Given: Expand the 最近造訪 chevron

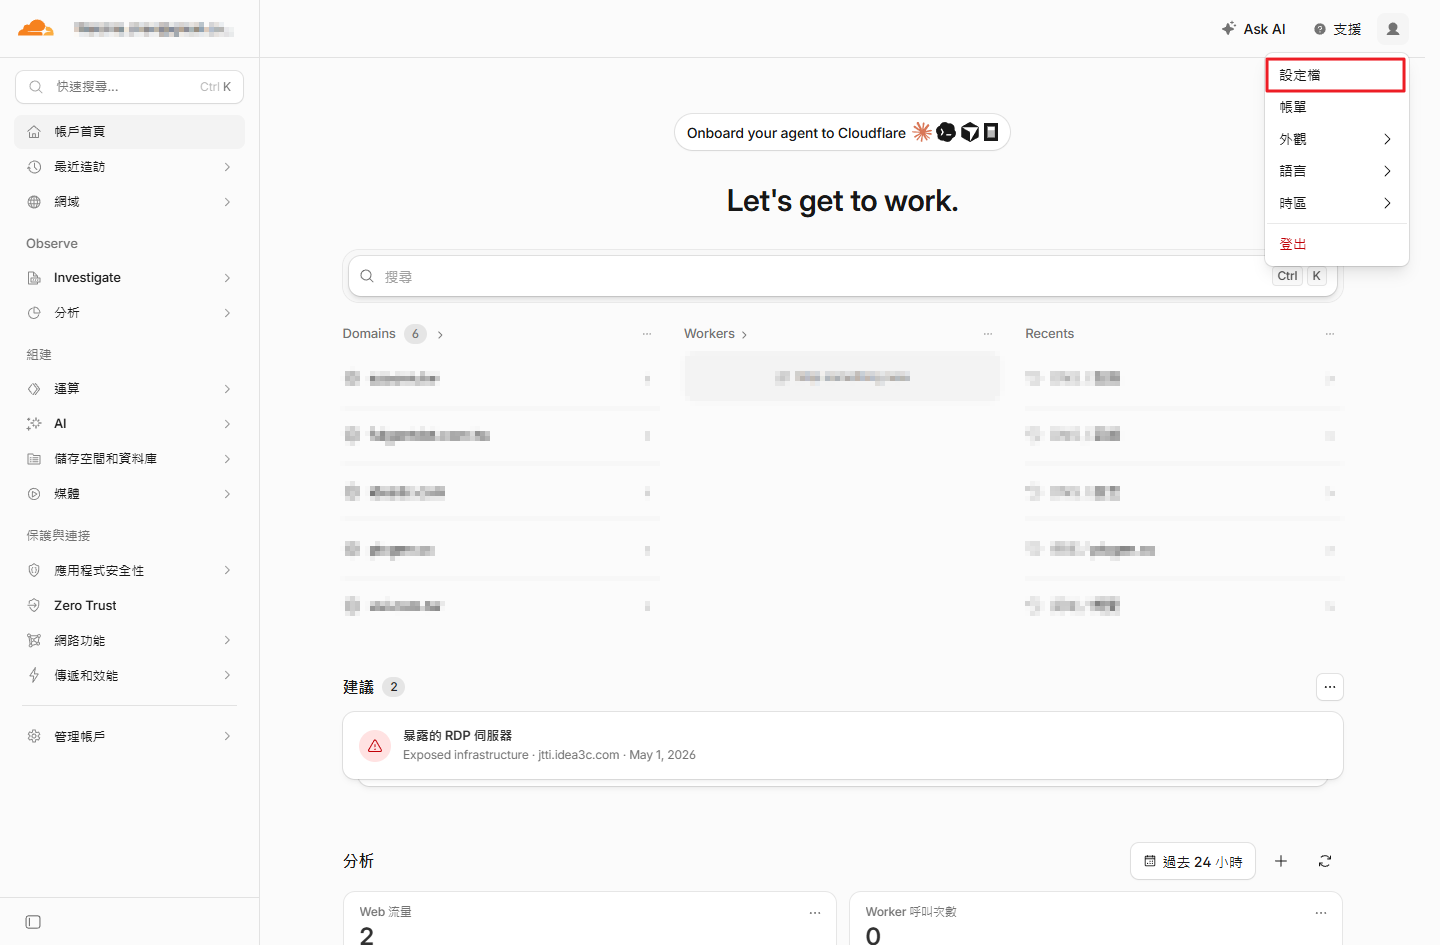Looking at the screenshot, I should coord(227,167).
